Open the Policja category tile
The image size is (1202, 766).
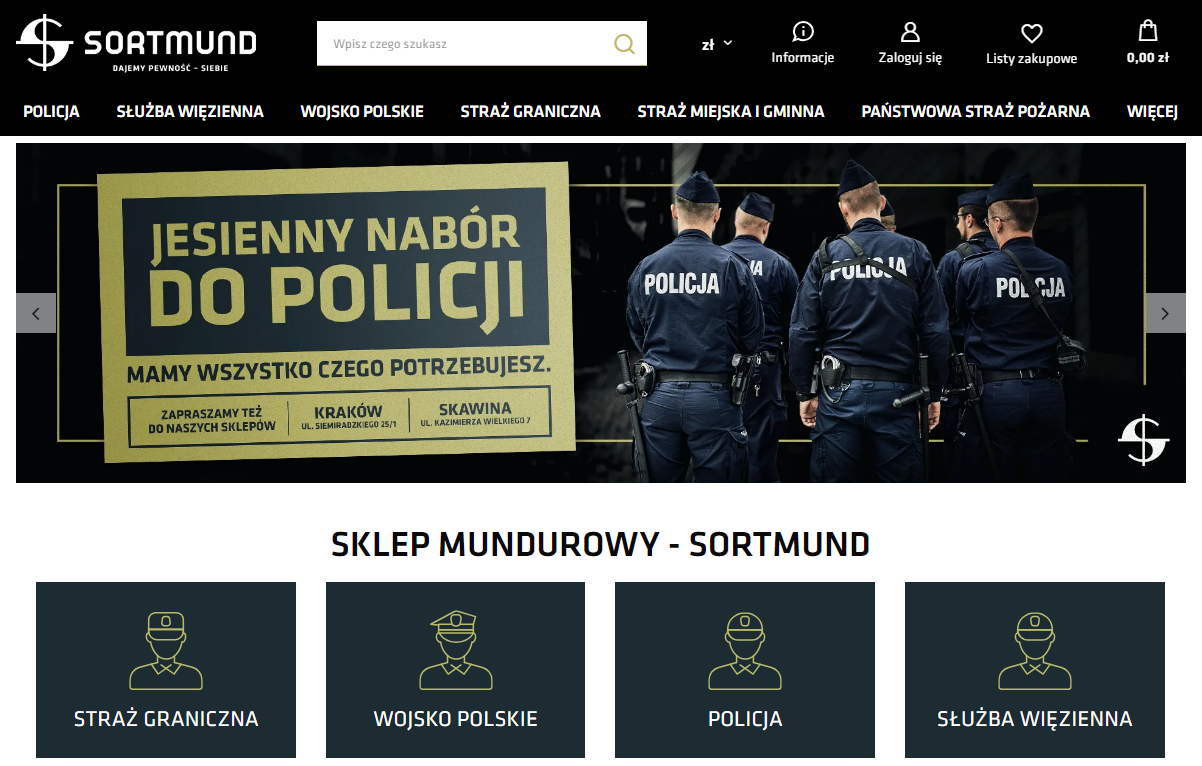point(745,670)
